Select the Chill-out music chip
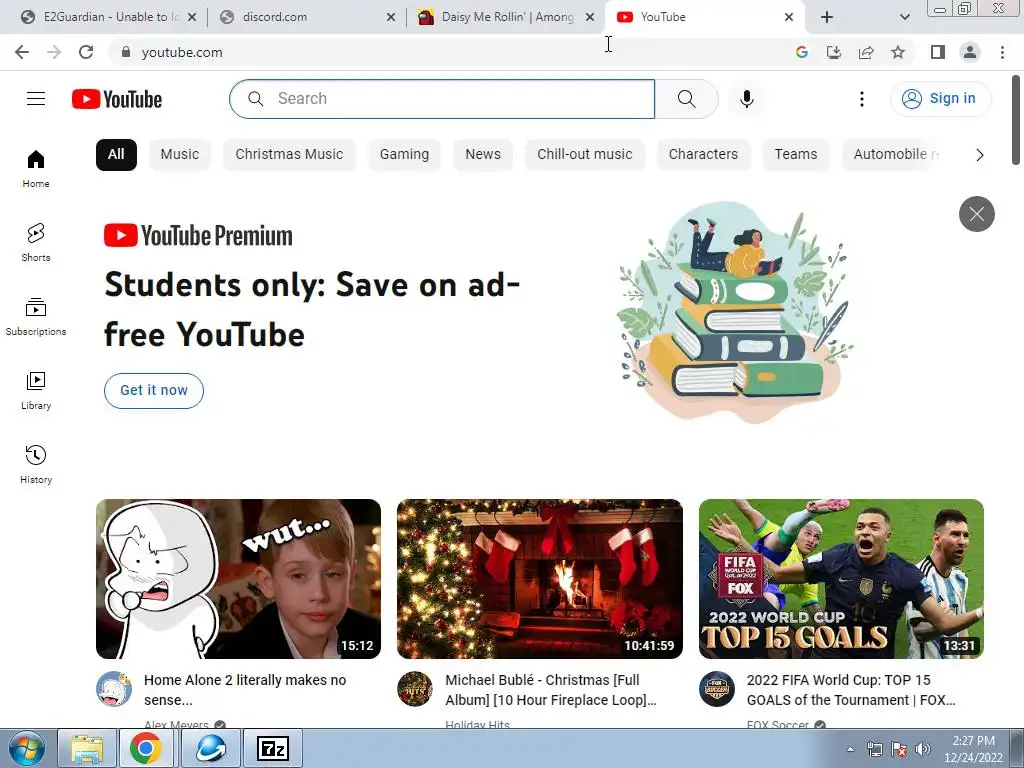The width and height of the screenshot is (1024, 768). [x=584, y=155]
